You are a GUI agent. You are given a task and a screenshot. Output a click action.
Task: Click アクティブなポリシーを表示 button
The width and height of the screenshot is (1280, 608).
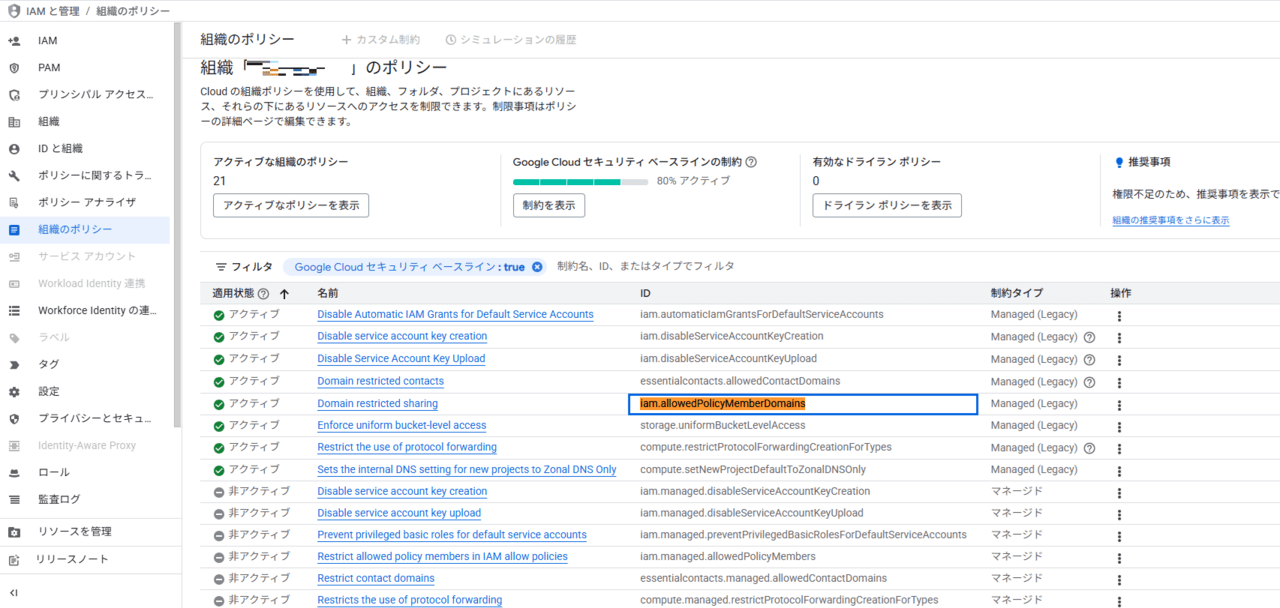[291, 206]
